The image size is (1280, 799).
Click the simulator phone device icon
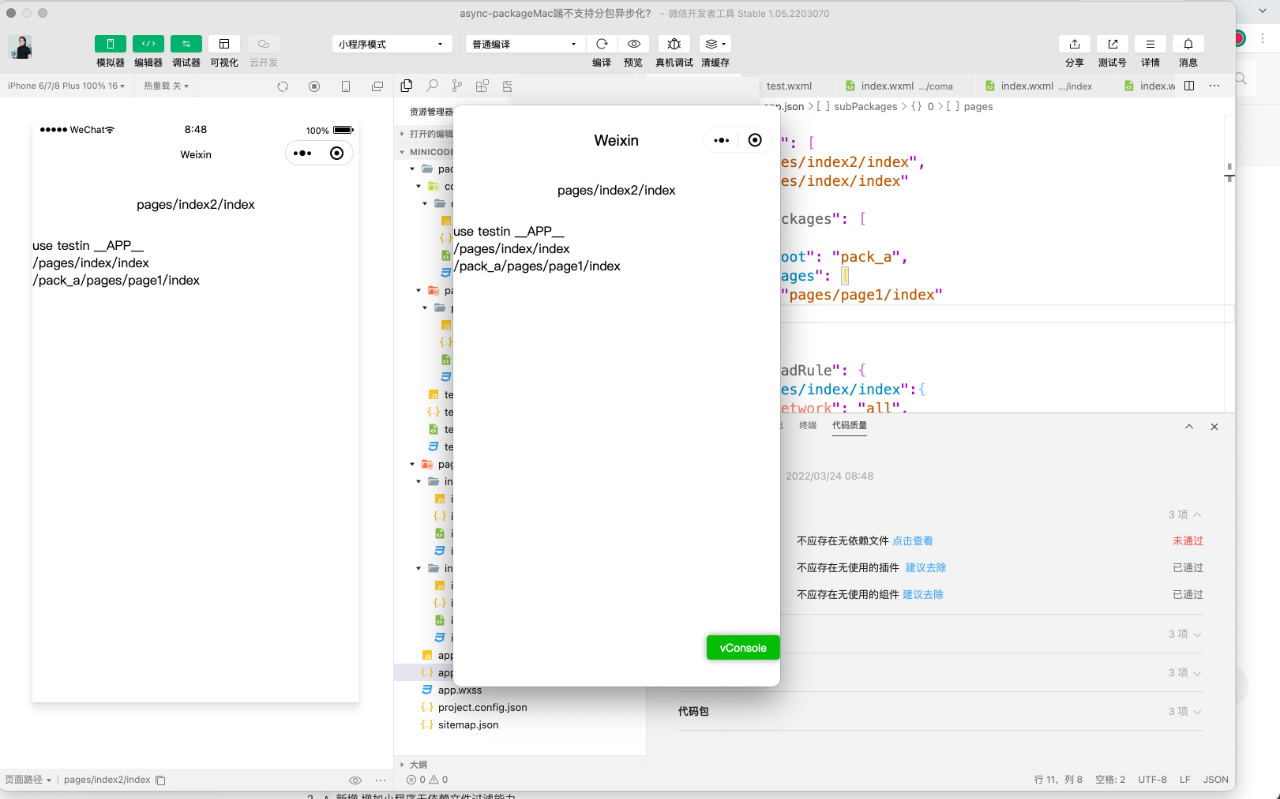point(346,86)
